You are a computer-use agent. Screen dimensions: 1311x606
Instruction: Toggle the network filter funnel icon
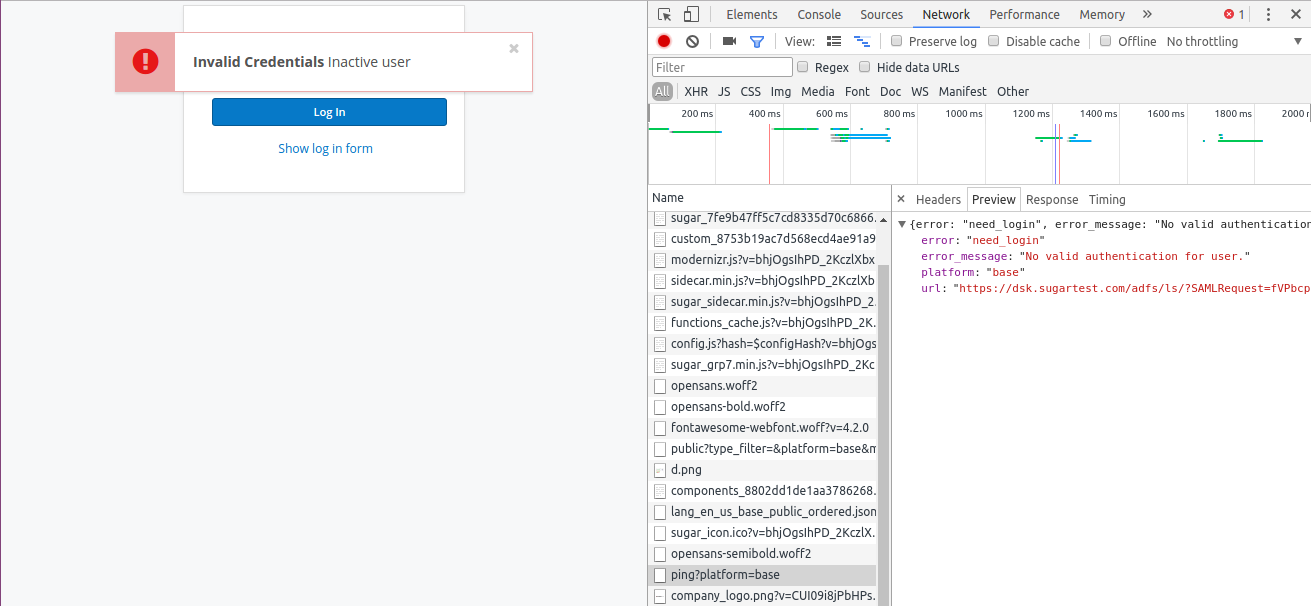pos(757,41)
